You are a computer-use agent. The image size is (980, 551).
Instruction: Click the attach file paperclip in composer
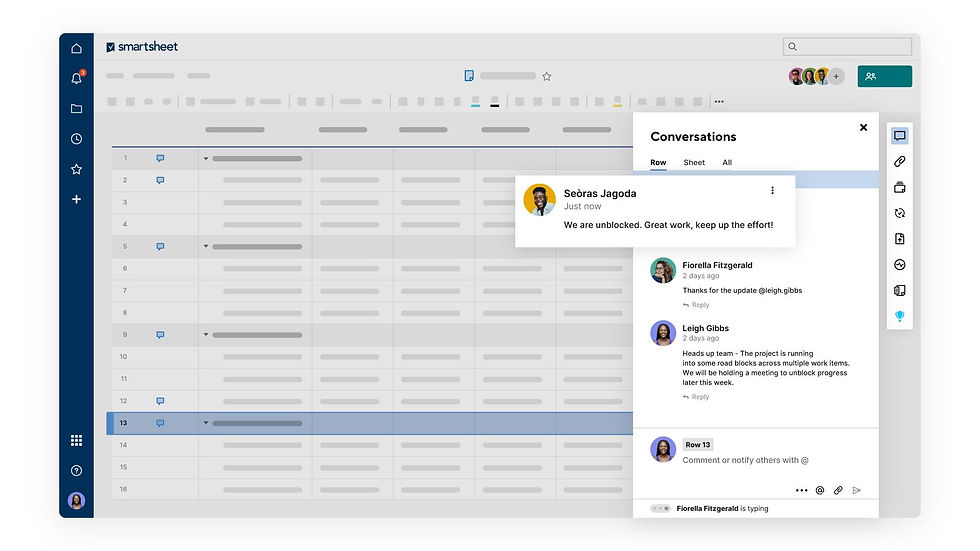pyautogui.click(x=838, y=490)
